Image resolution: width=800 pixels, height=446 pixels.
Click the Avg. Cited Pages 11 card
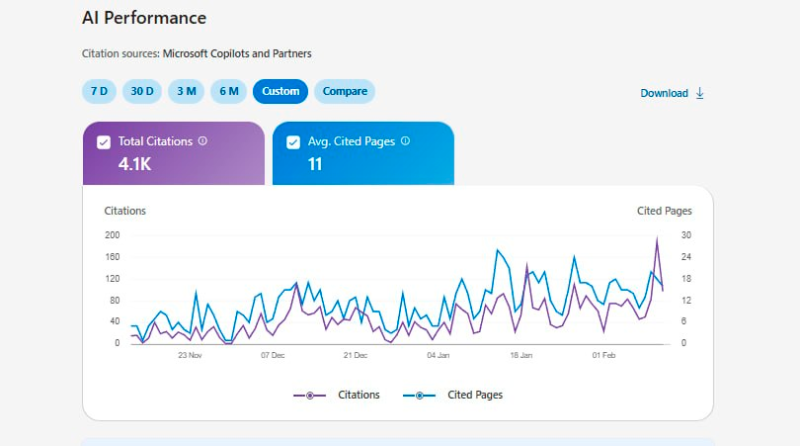363,153
